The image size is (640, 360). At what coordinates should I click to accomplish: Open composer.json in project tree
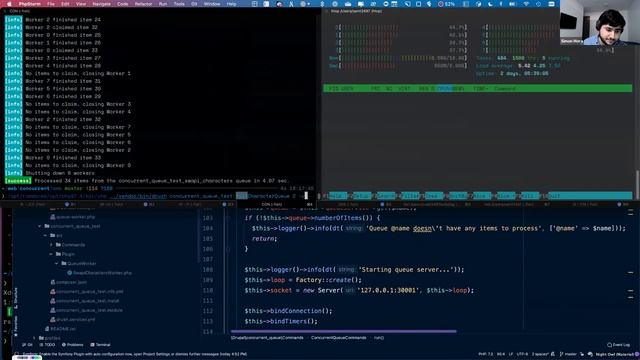(x=68, y=282)
